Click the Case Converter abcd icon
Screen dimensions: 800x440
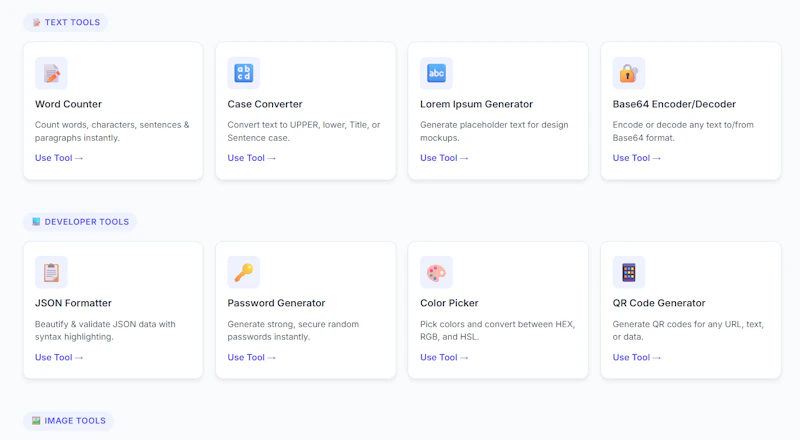click(243, 74)
